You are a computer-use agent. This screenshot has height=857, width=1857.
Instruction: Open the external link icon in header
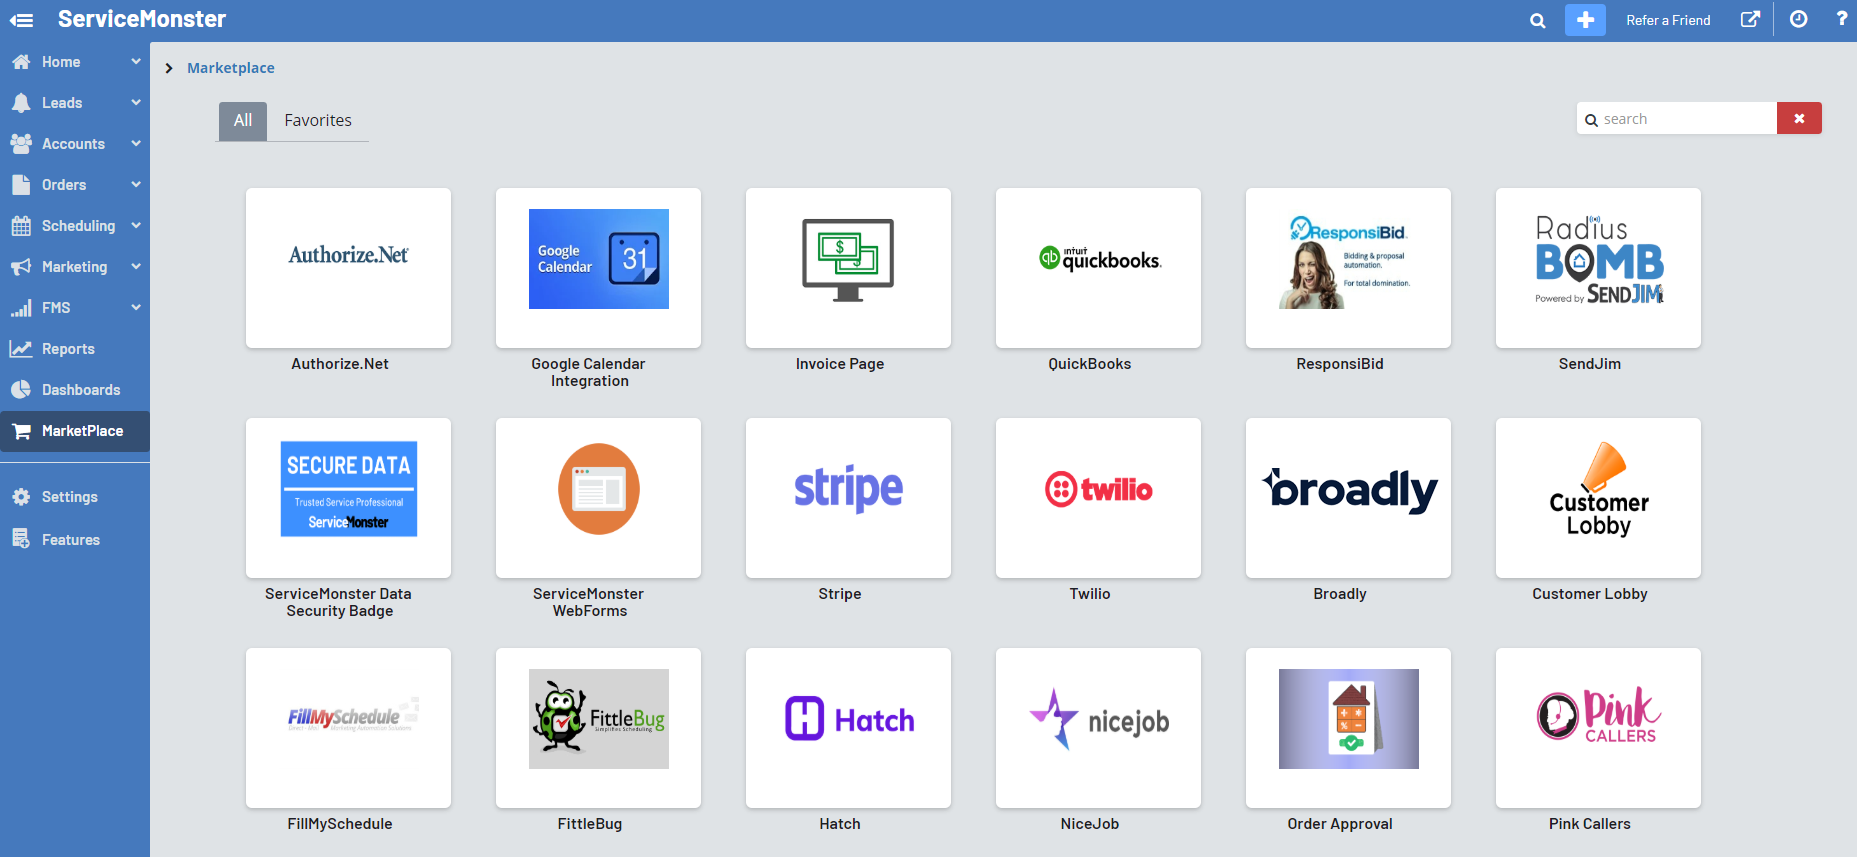click(x=1749, y=20)
